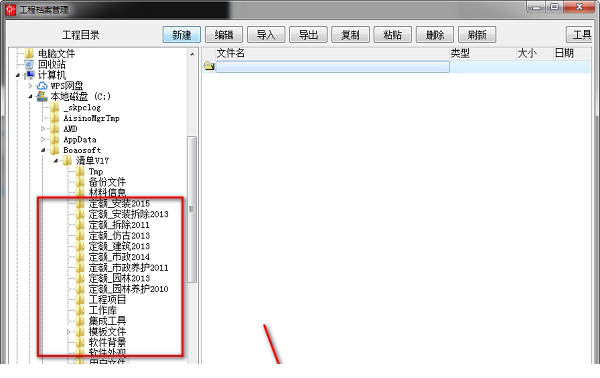600x378 pixels.
Task: Click the 删除 button
Action: click(435, 35)
